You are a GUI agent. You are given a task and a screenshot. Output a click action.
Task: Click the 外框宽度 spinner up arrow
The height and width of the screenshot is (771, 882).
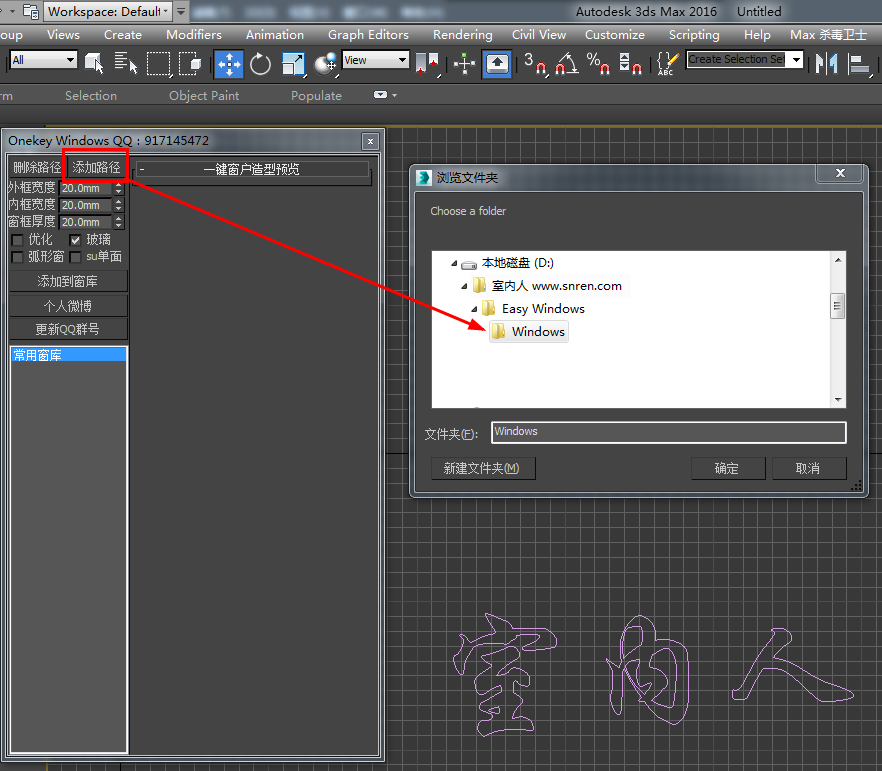[x=119, y=184]
